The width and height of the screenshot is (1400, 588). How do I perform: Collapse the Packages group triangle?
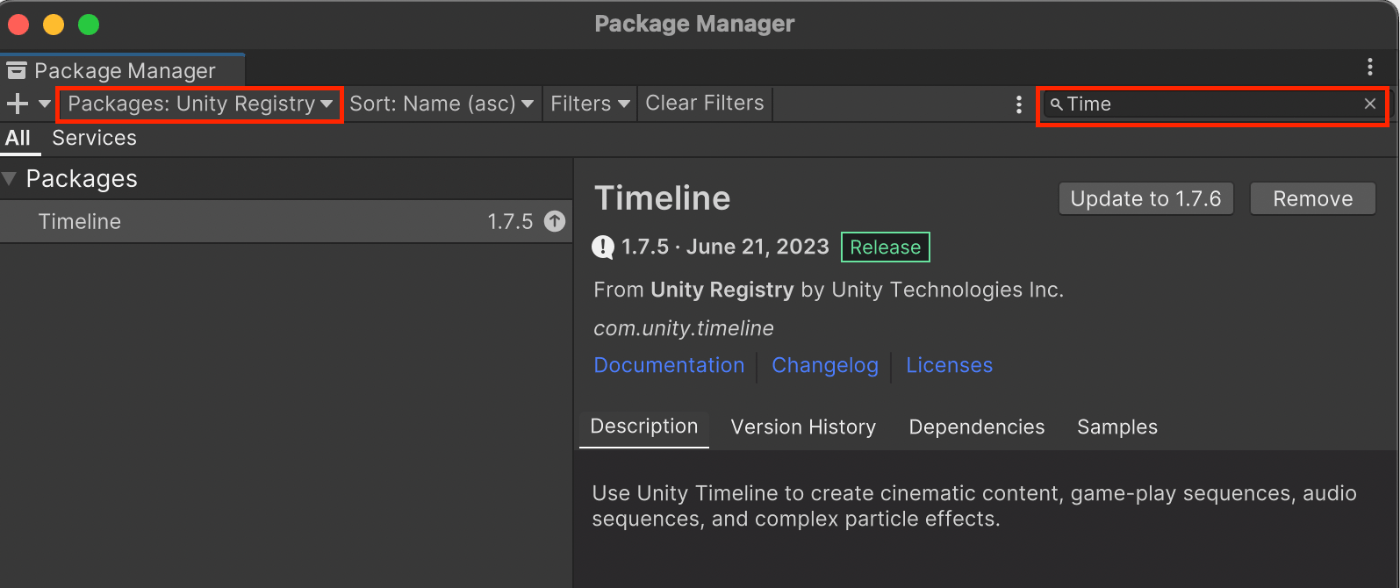(10, 179)
